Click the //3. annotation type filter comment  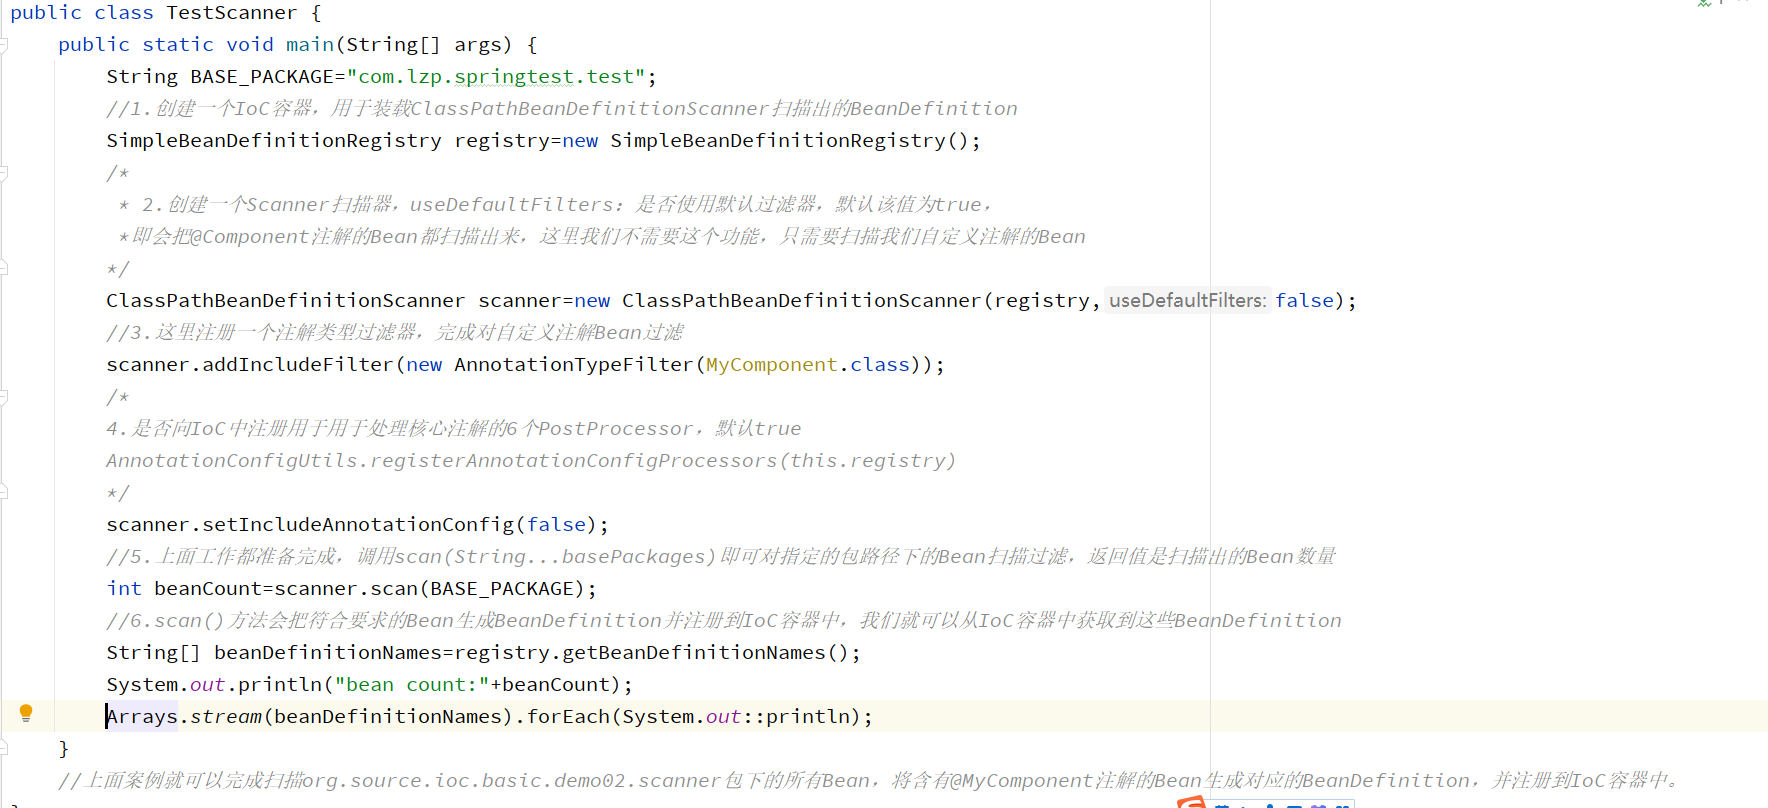395,333
